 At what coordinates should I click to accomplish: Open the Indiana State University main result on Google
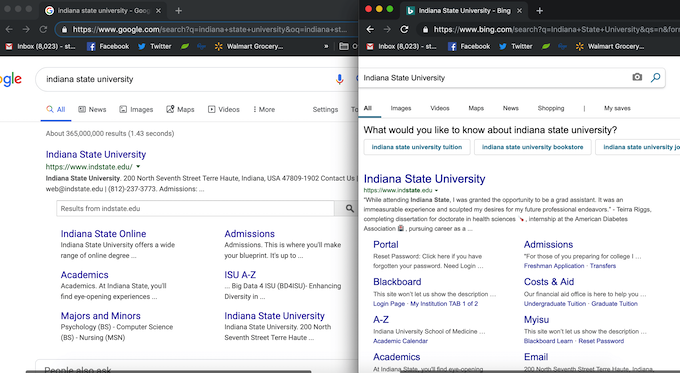pos(96,154)
